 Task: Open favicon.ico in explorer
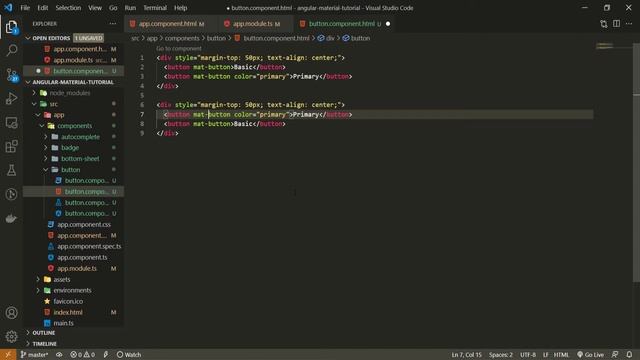[68, 301]
